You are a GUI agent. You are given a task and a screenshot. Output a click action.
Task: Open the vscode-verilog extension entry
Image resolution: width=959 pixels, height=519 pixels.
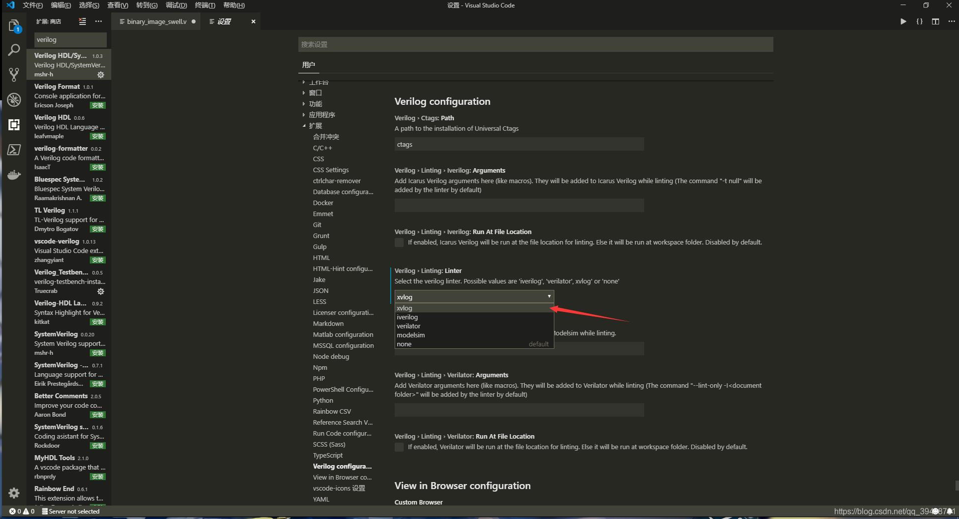point(68,251)
